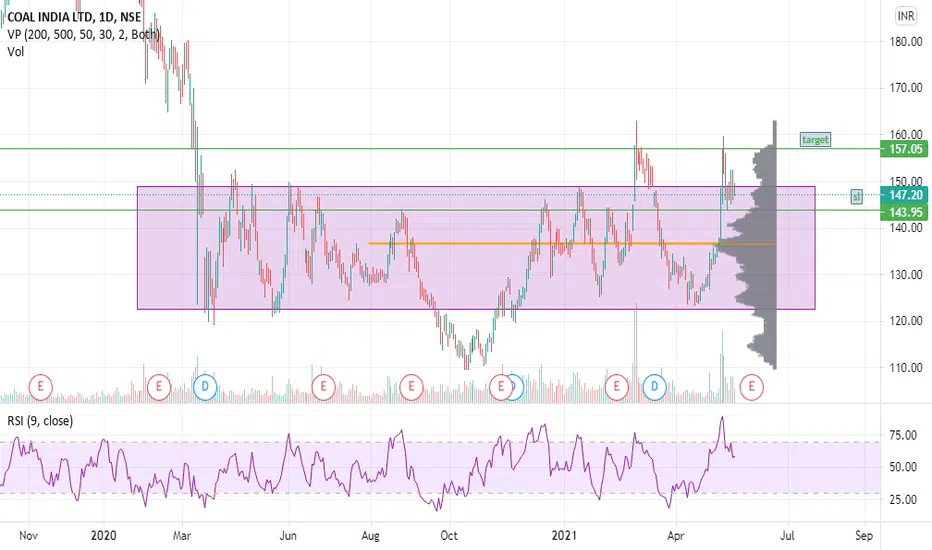Click the 170.00 price axis label

[906, 88]
